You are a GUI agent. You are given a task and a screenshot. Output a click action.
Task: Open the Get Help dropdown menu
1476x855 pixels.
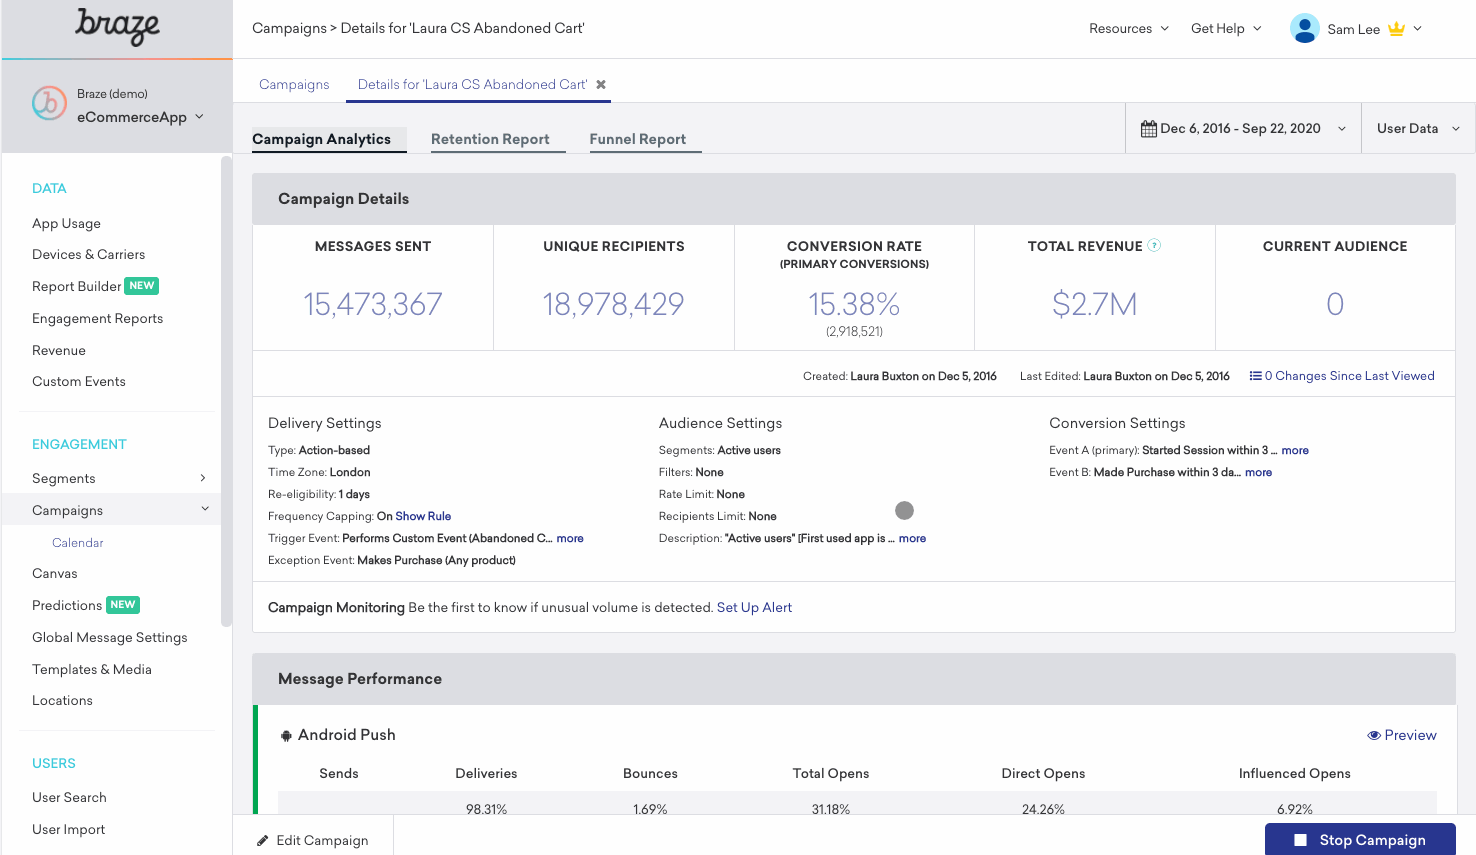1226,29
